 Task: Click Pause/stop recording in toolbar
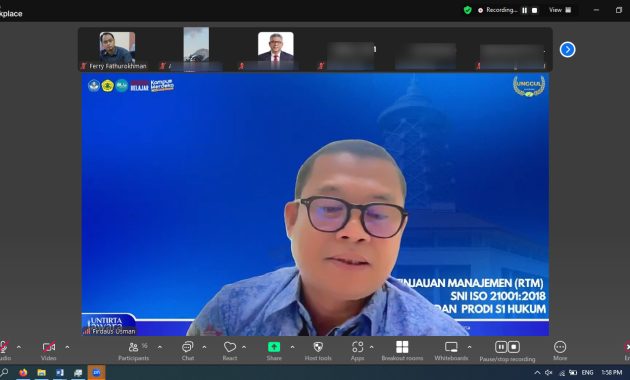[x=507, y=351]
